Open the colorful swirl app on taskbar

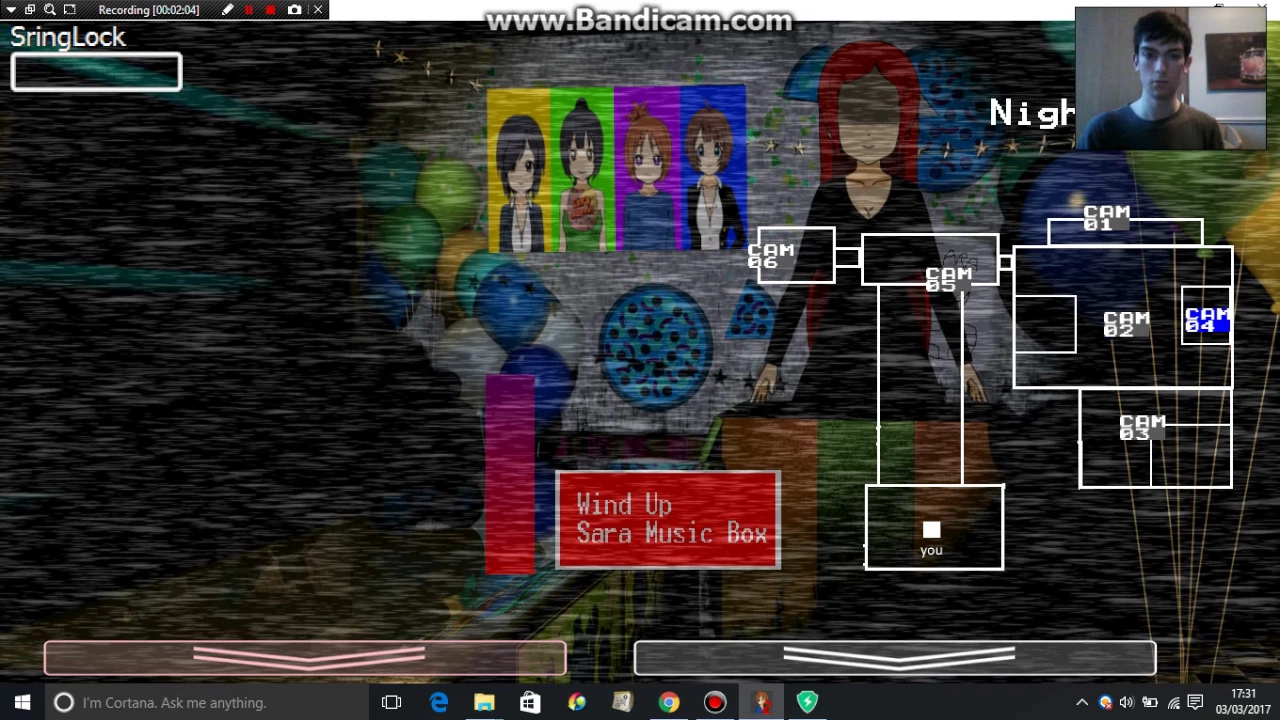click(x=576, y=702)
